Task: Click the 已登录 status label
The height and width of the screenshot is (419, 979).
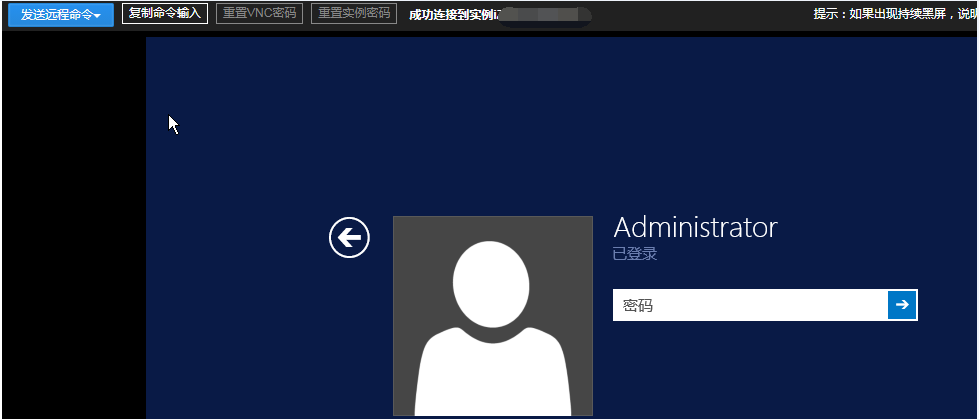Action: click(634, 254)
